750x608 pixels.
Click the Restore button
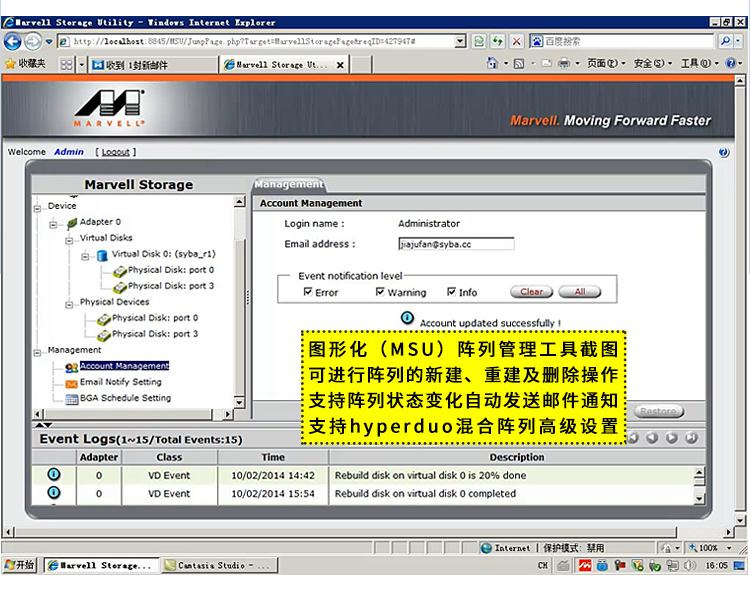[x=659, y=411]
